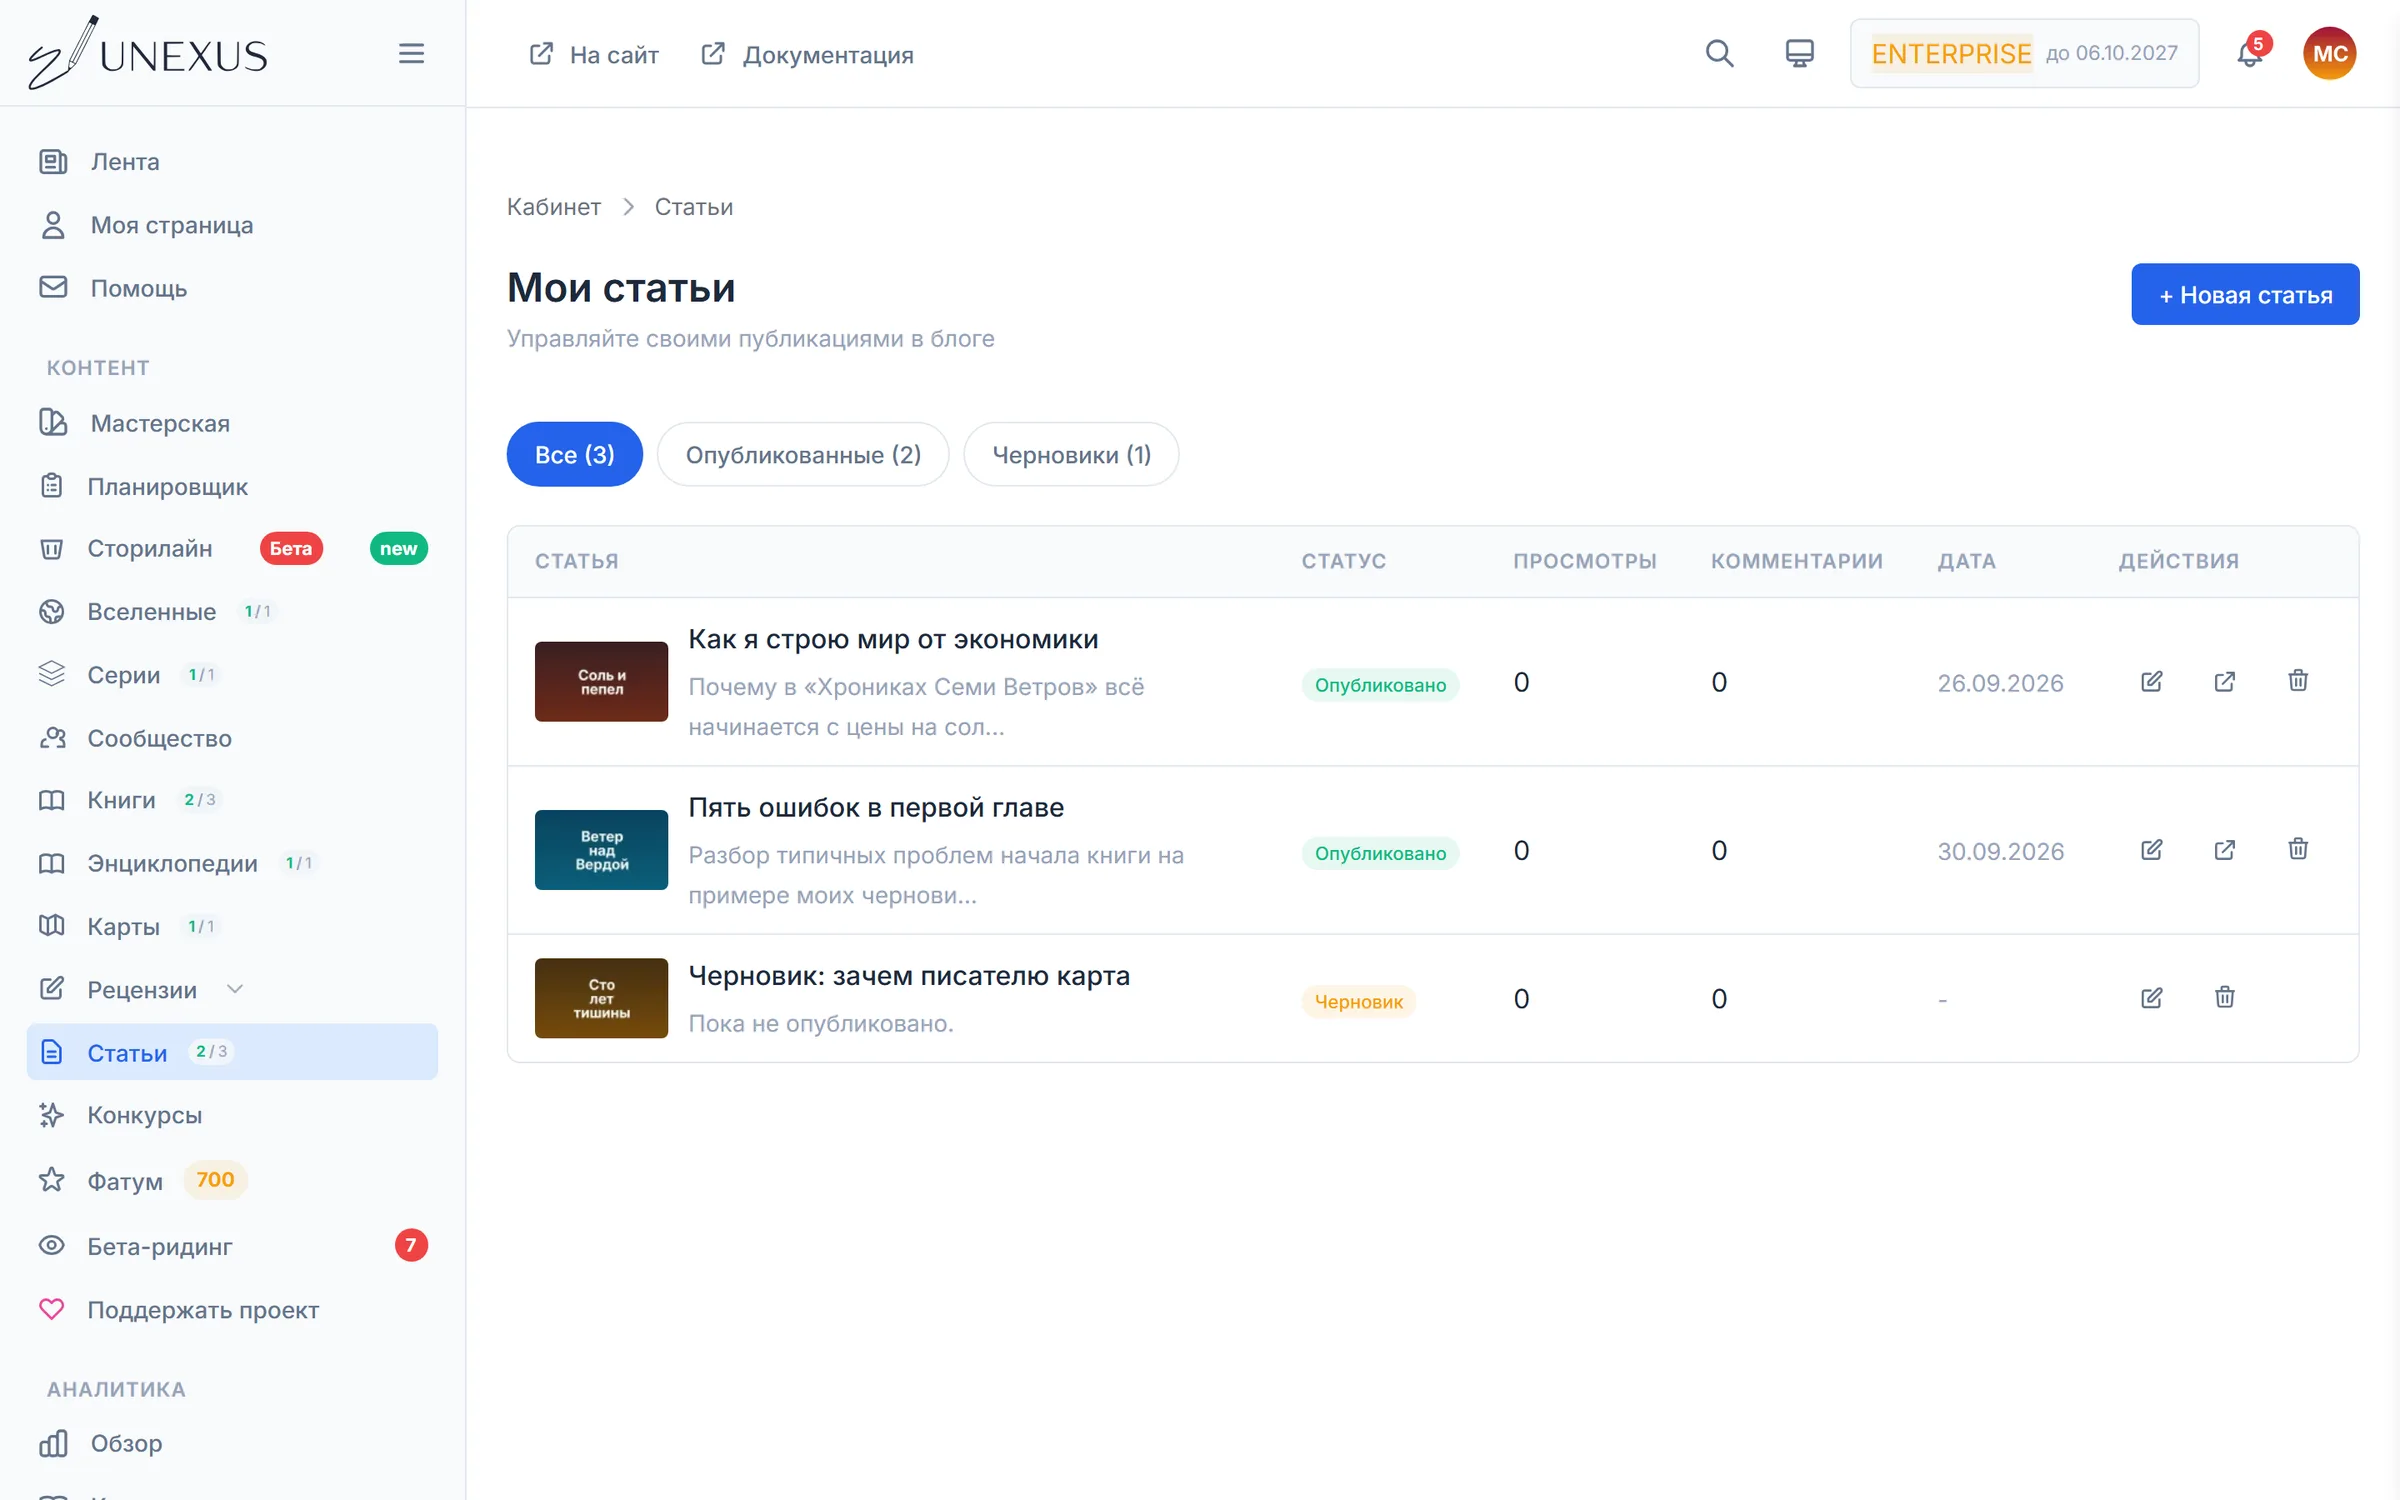Edit draft 'Черновик: зачем писателю карта'

2151,998
